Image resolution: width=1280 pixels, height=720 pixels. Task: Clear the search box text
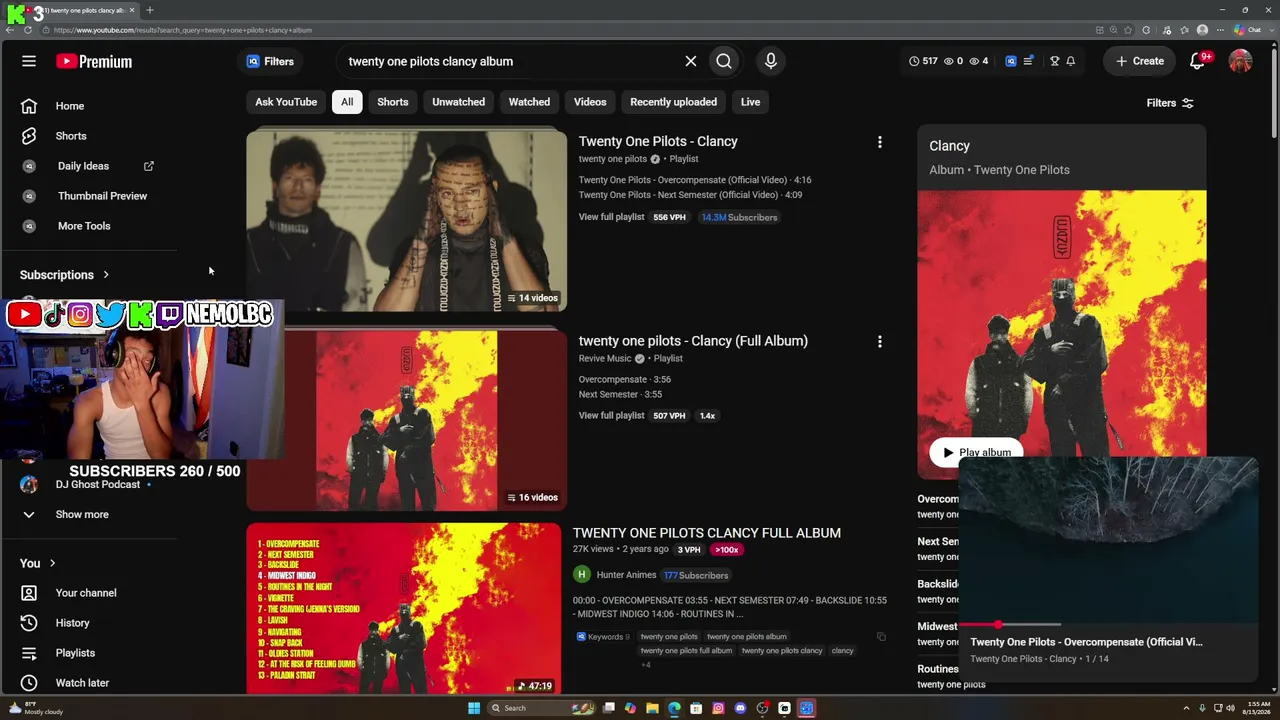pyautogui.click(x=691, y=61)
